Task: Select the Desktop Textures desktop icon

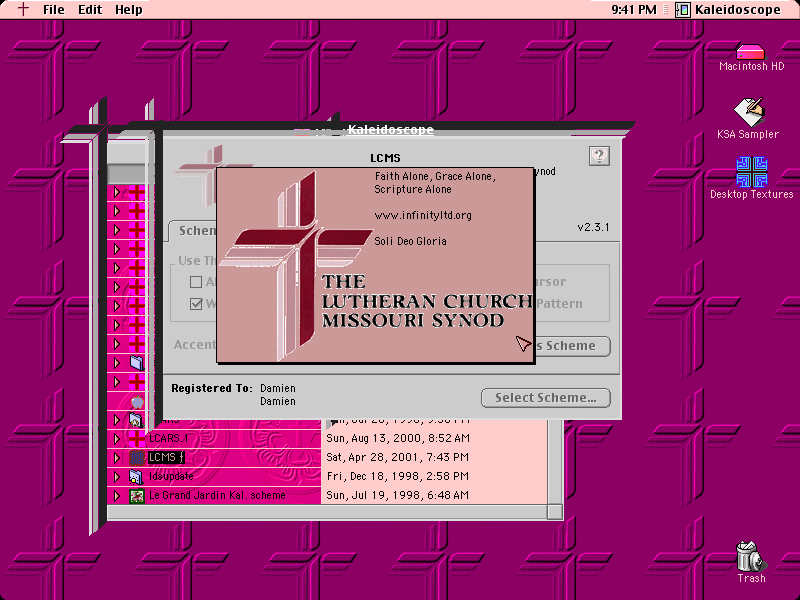Action: 752,172
